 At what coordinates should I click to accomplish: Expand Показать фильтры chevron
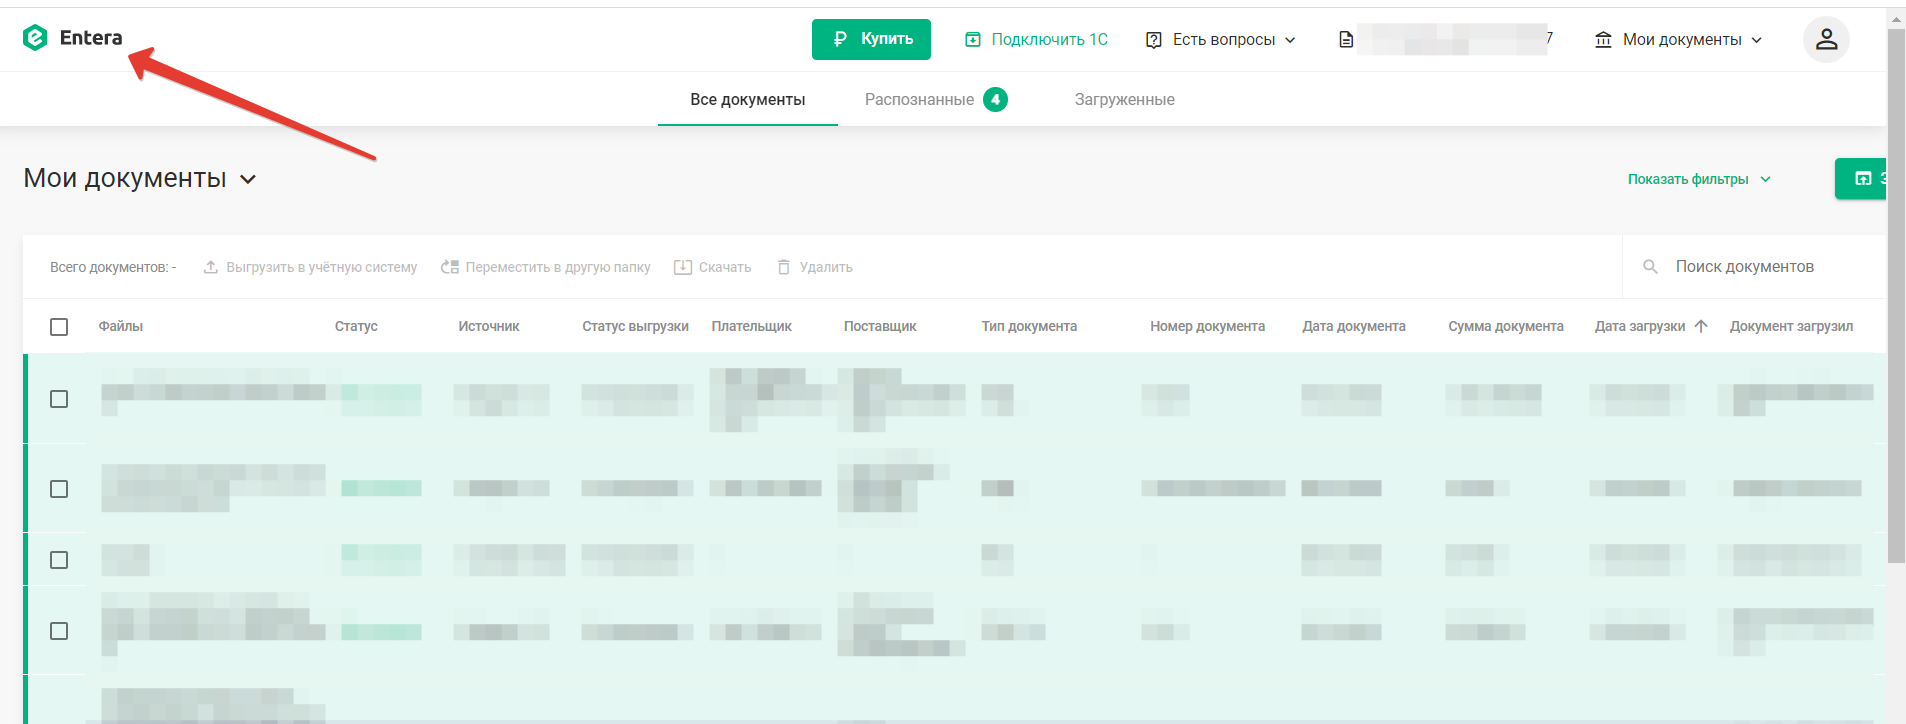click(1766, 179)
